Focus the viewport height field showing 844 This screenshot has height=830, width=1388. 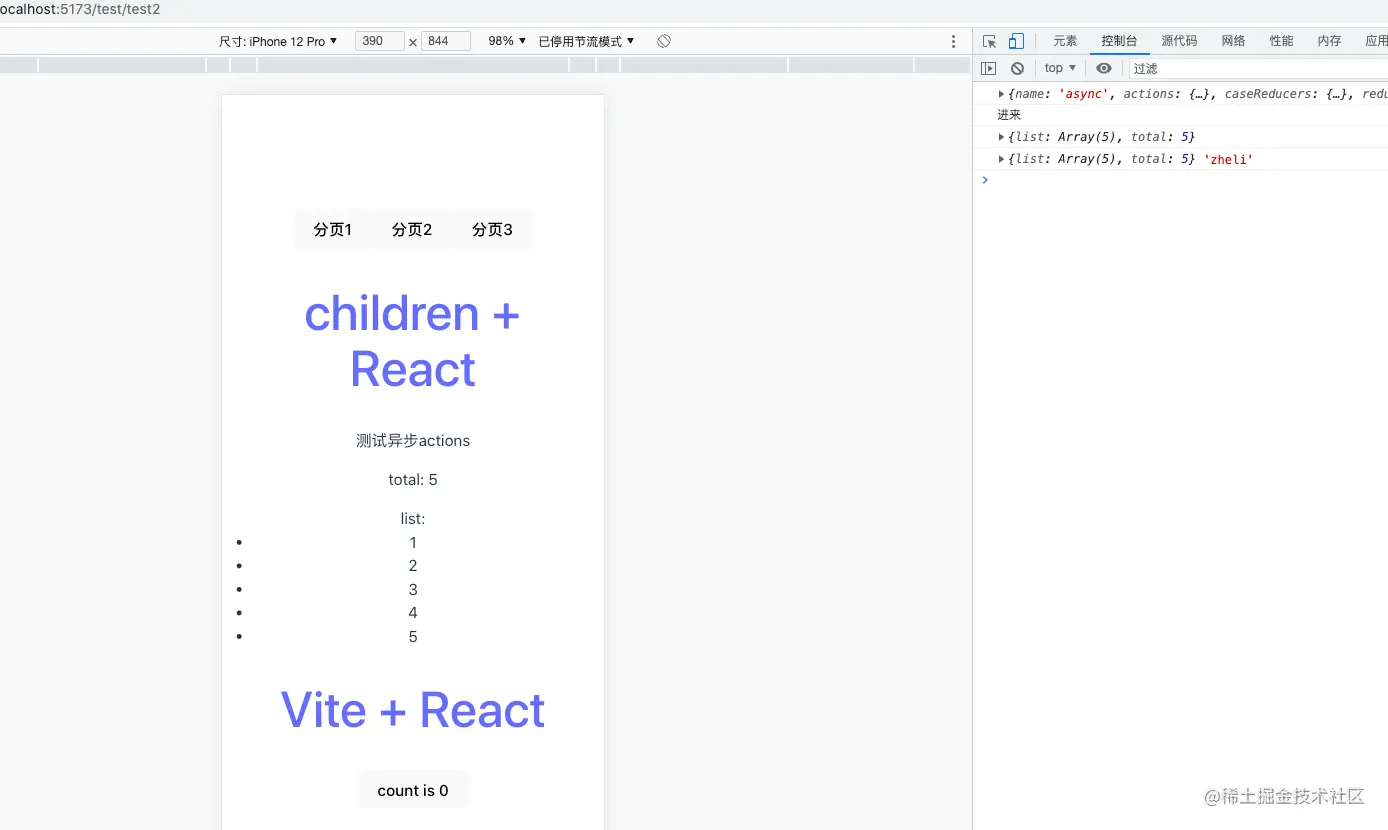click(x=446, y=41)
